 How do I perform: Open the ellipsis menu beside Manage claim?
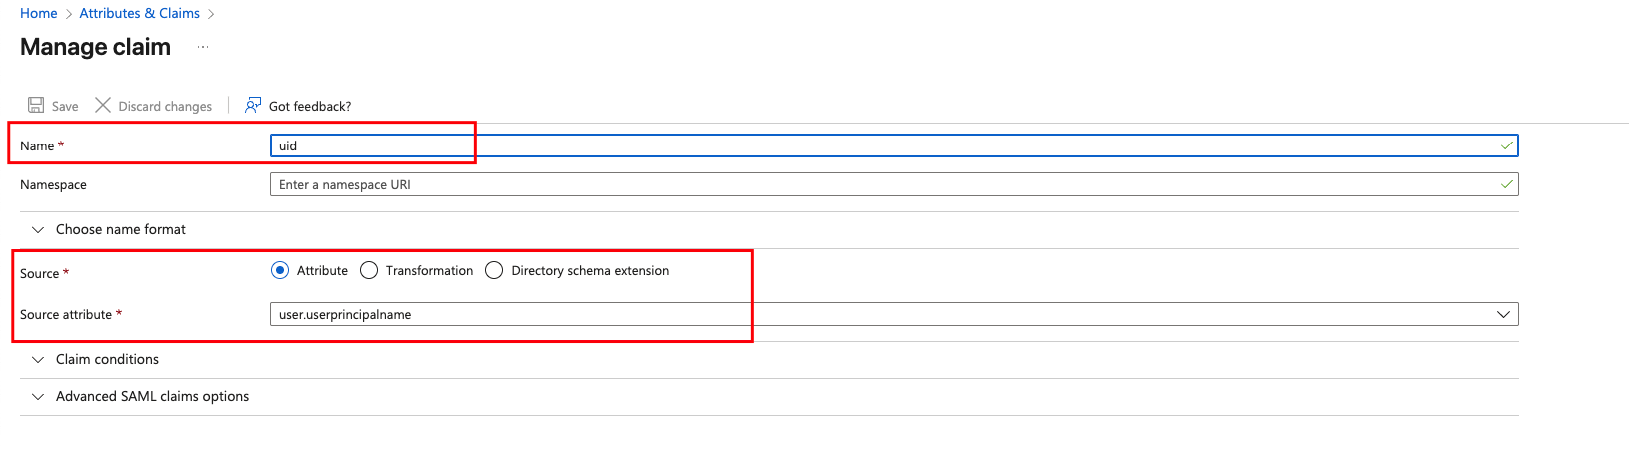(x=203, y=47)
